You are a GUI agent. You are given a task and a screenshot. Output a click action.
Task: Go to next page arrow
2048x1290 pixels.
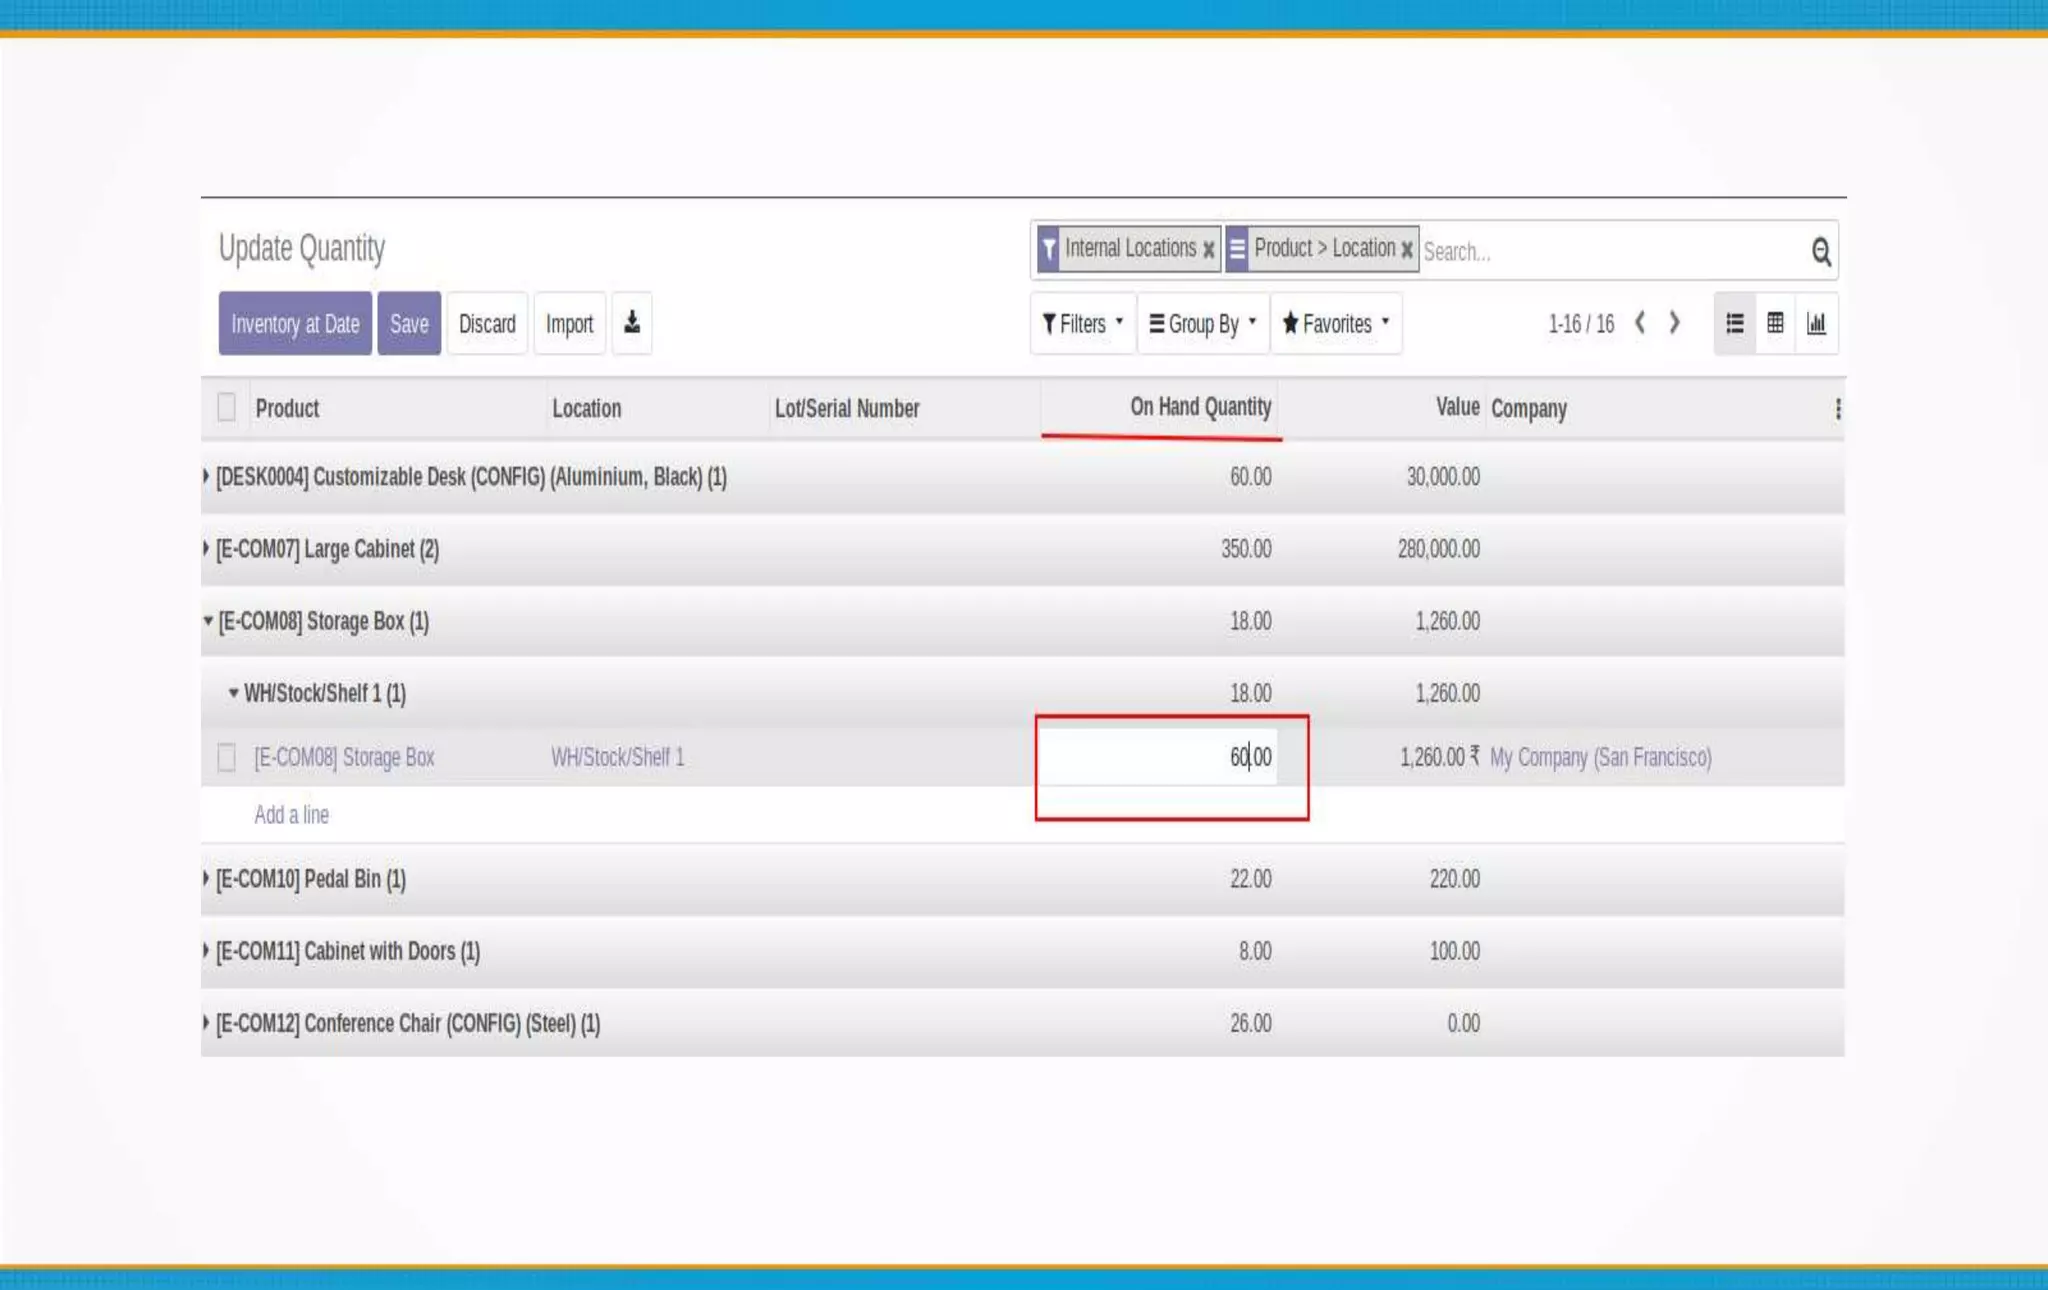click(1674, 323)
